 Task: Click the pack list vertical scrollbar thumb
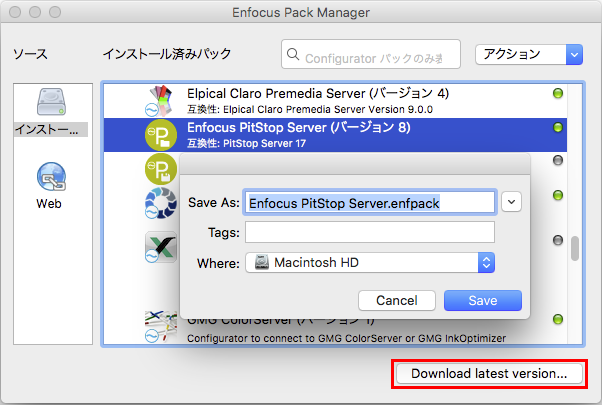click(x=574, y=248)
